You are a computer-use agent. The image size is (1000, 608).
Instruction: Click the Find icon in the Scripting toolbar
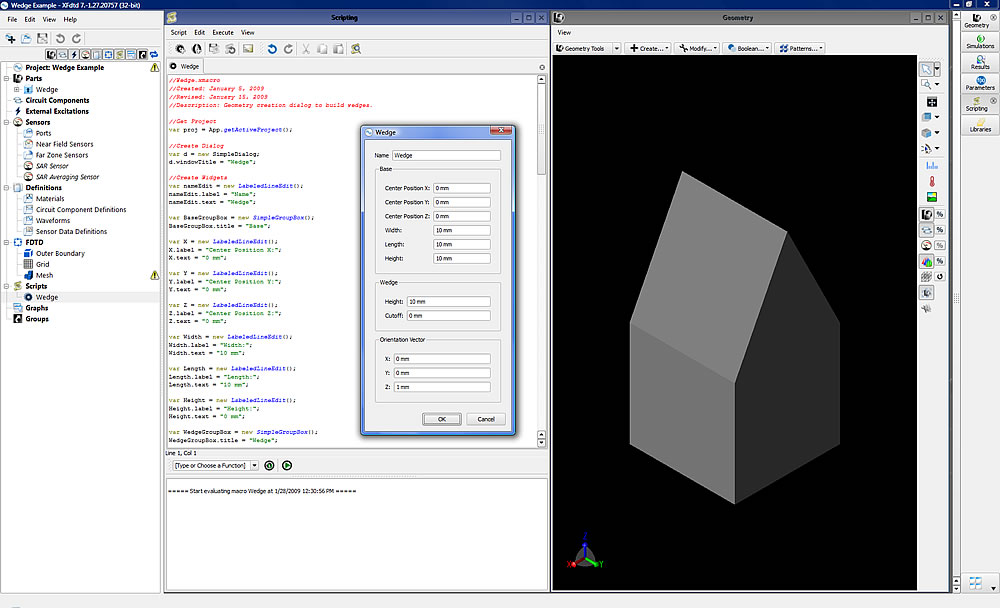point(356,48)
